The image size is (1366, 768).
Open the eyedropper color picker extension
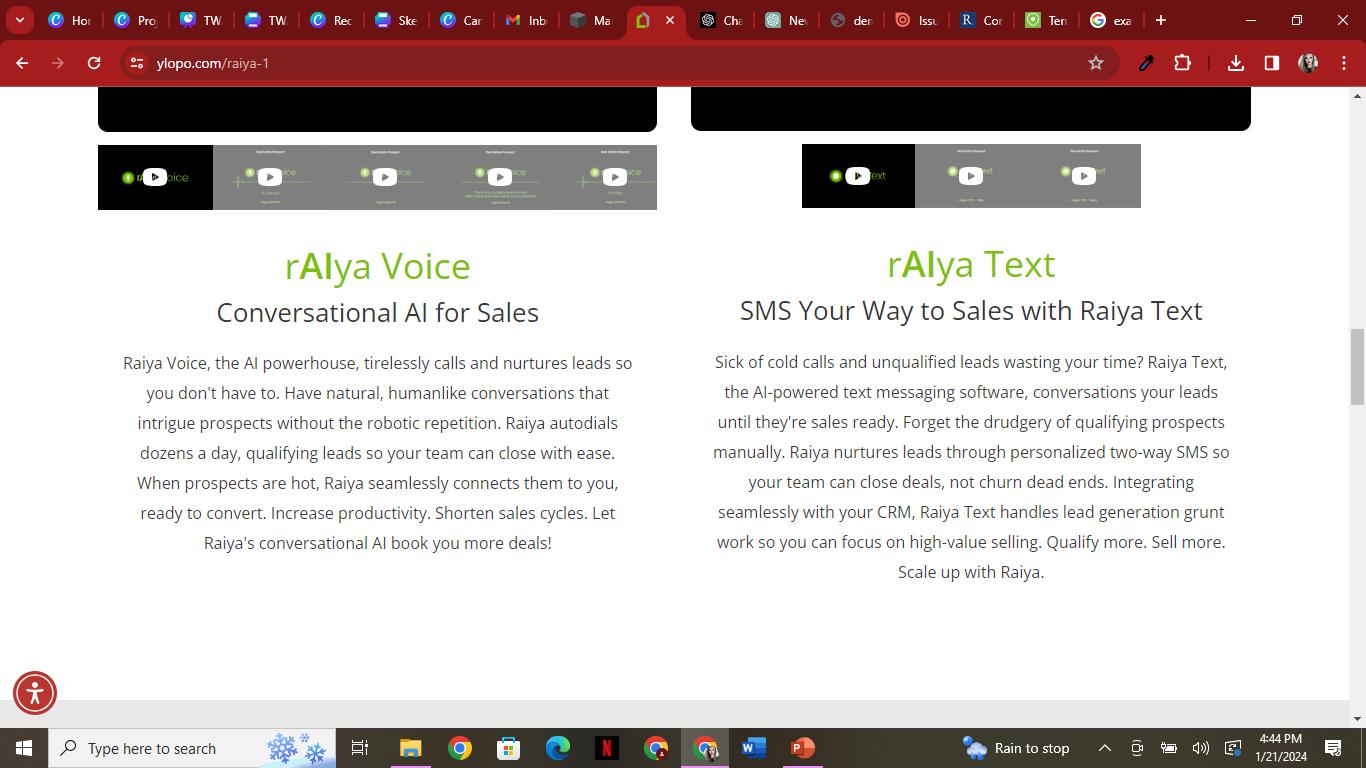[1147, 63]
